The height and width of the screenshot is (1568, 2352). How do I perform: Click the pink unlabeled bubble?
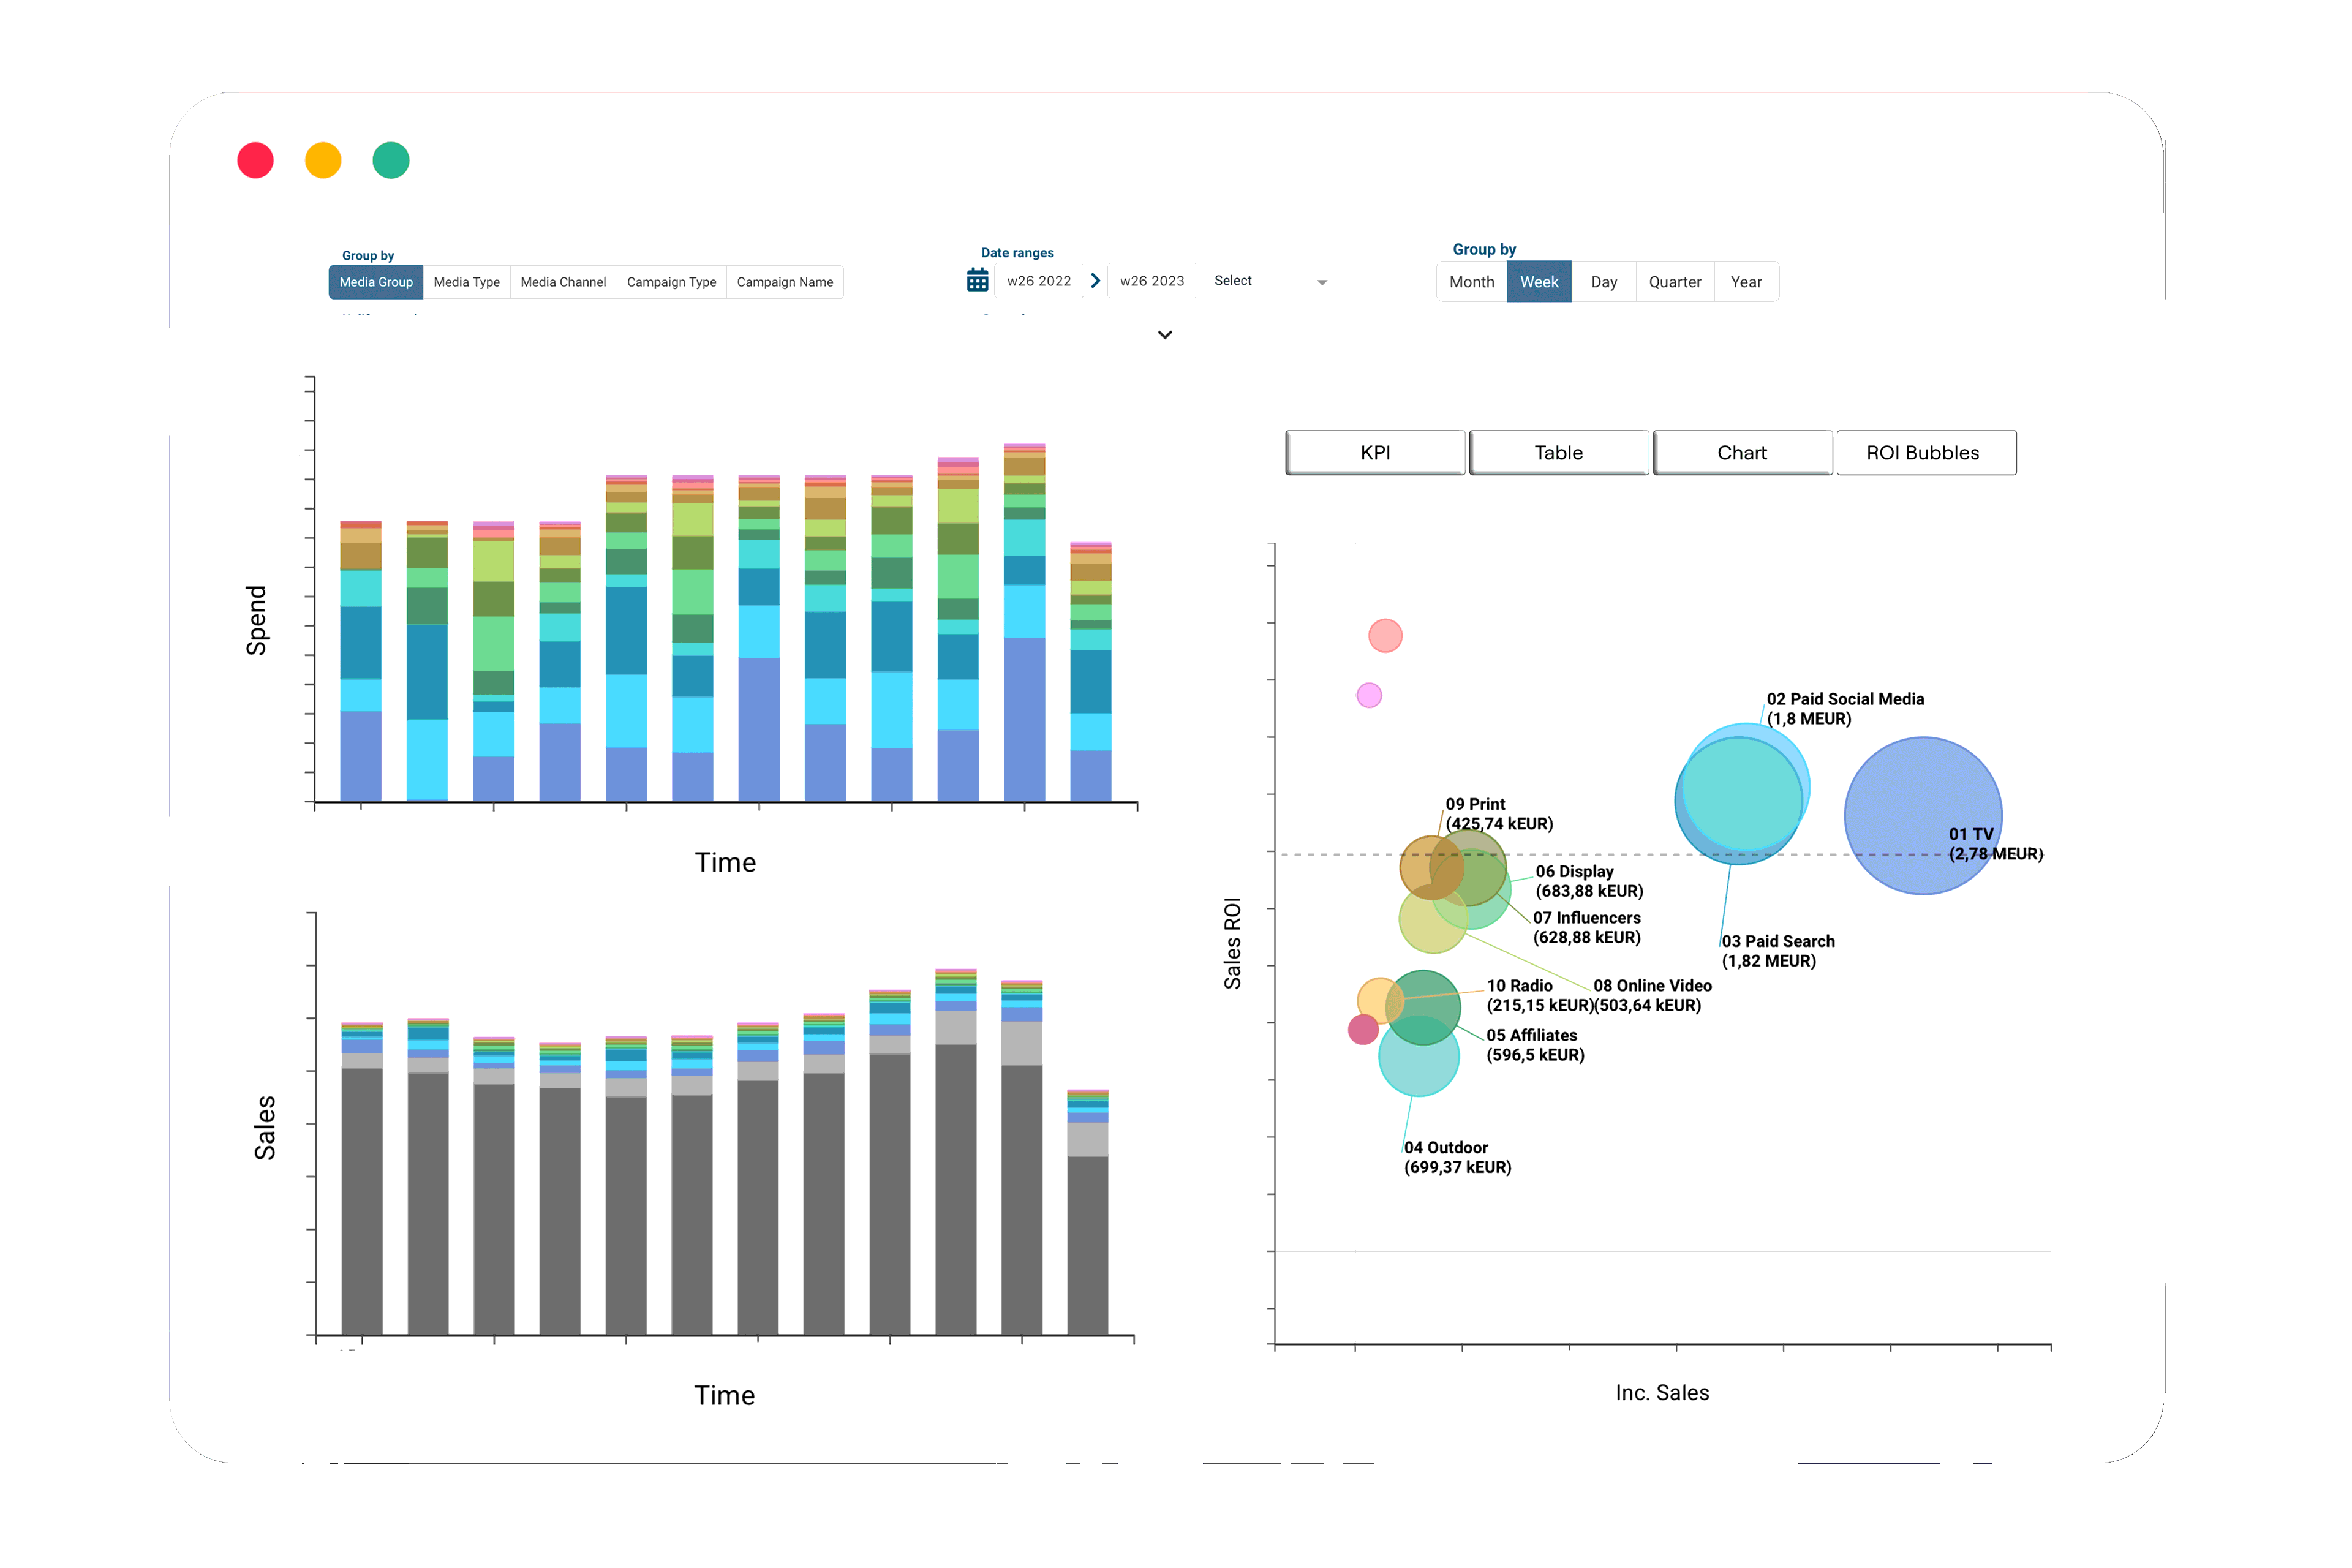[x=1385, y=635]
